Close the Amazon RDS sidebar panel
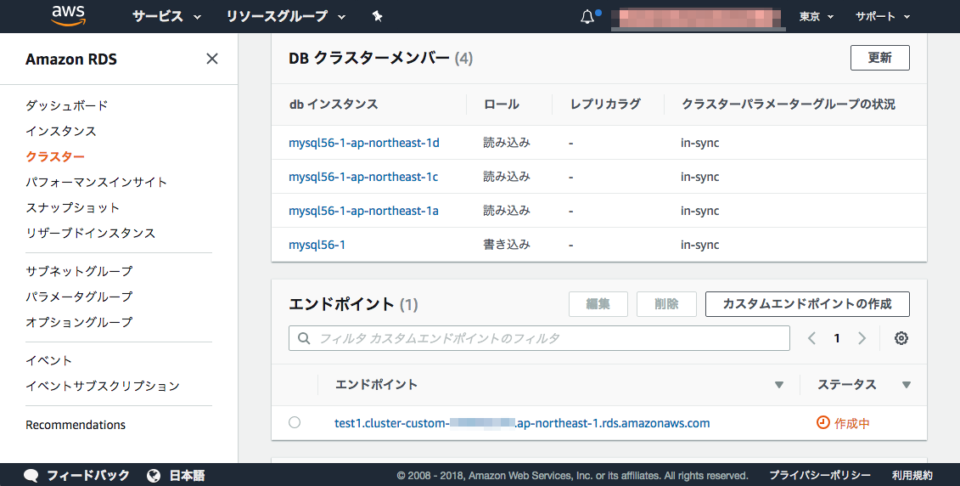The height and width of the screenshot is (486, 960). (x=212, y=59)
